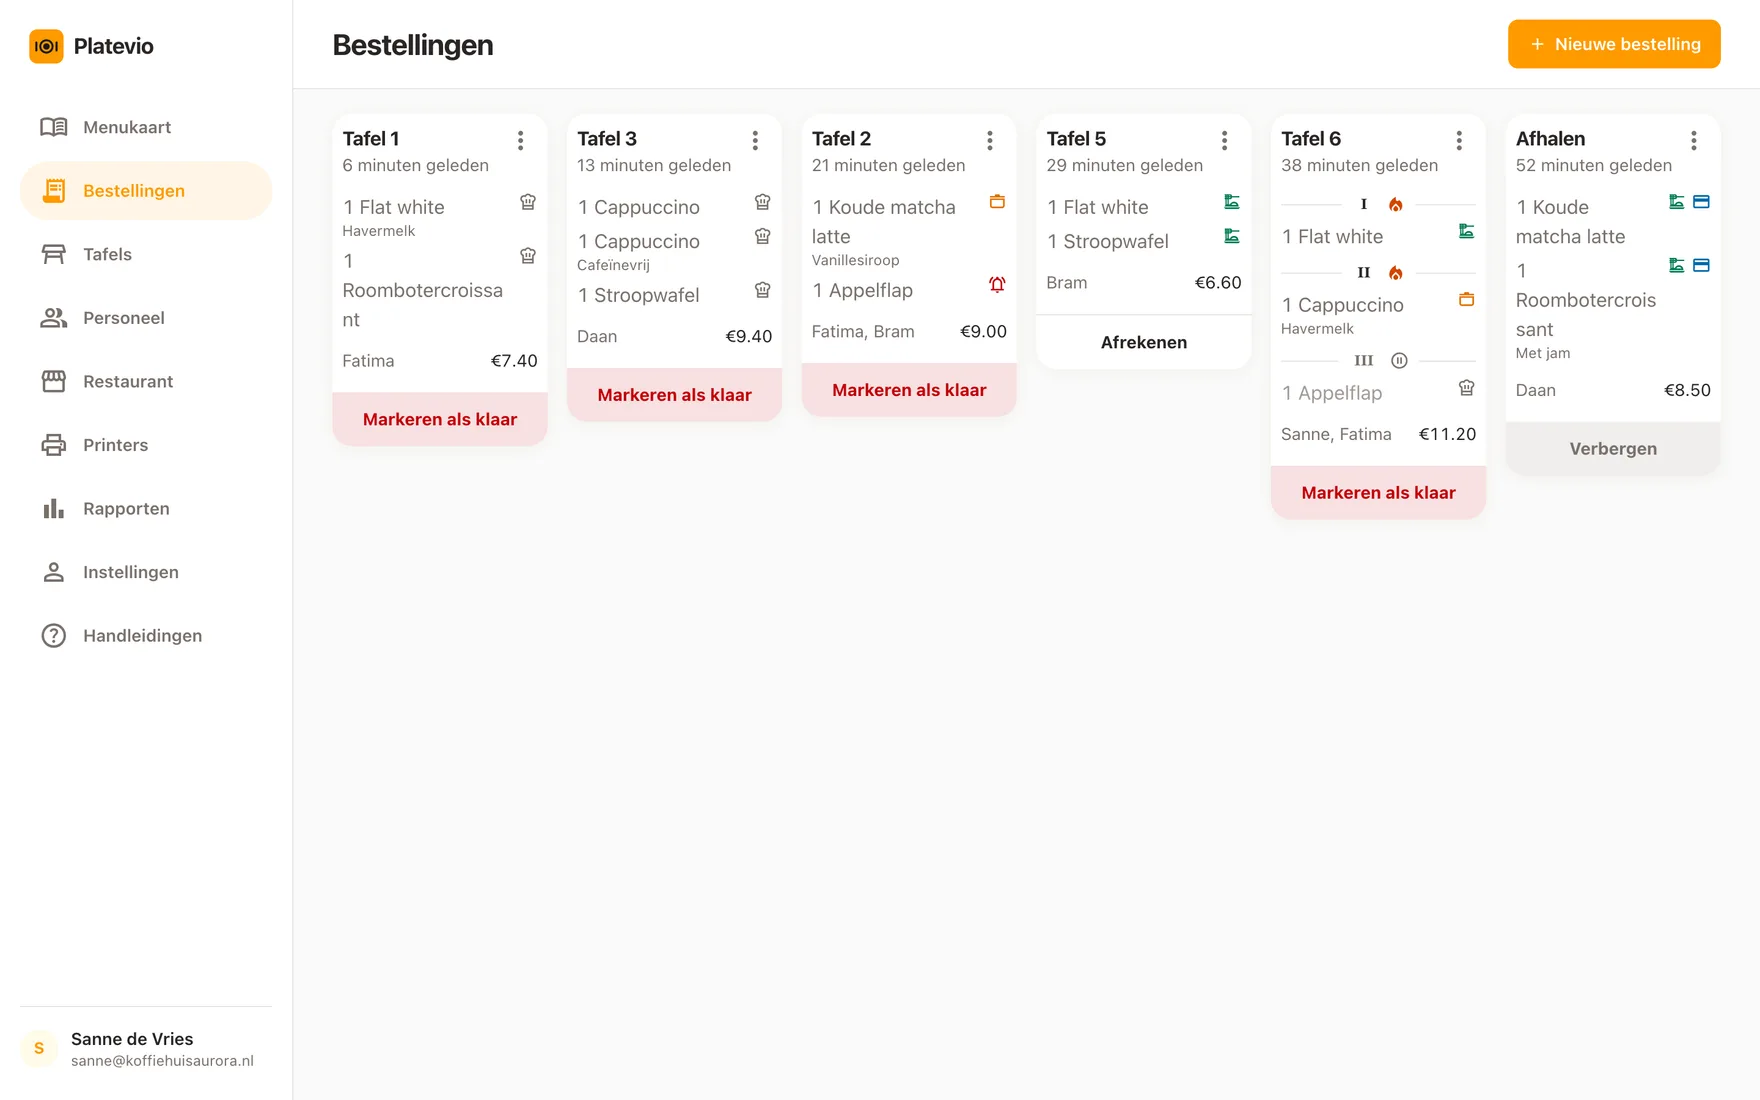1760x1100 pixels.
Task: Mark the Tafel 1 order as ready
Action: [440, 419]
